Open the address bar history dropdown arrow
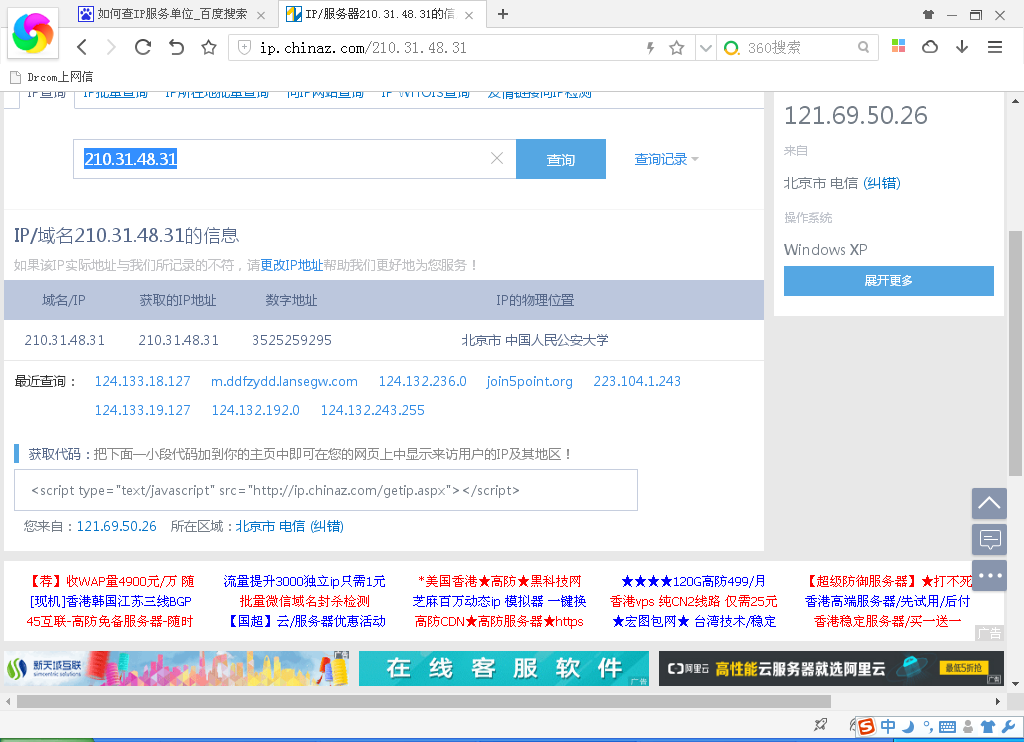Viewport: 1024px width, 742px height. point(705,48)
